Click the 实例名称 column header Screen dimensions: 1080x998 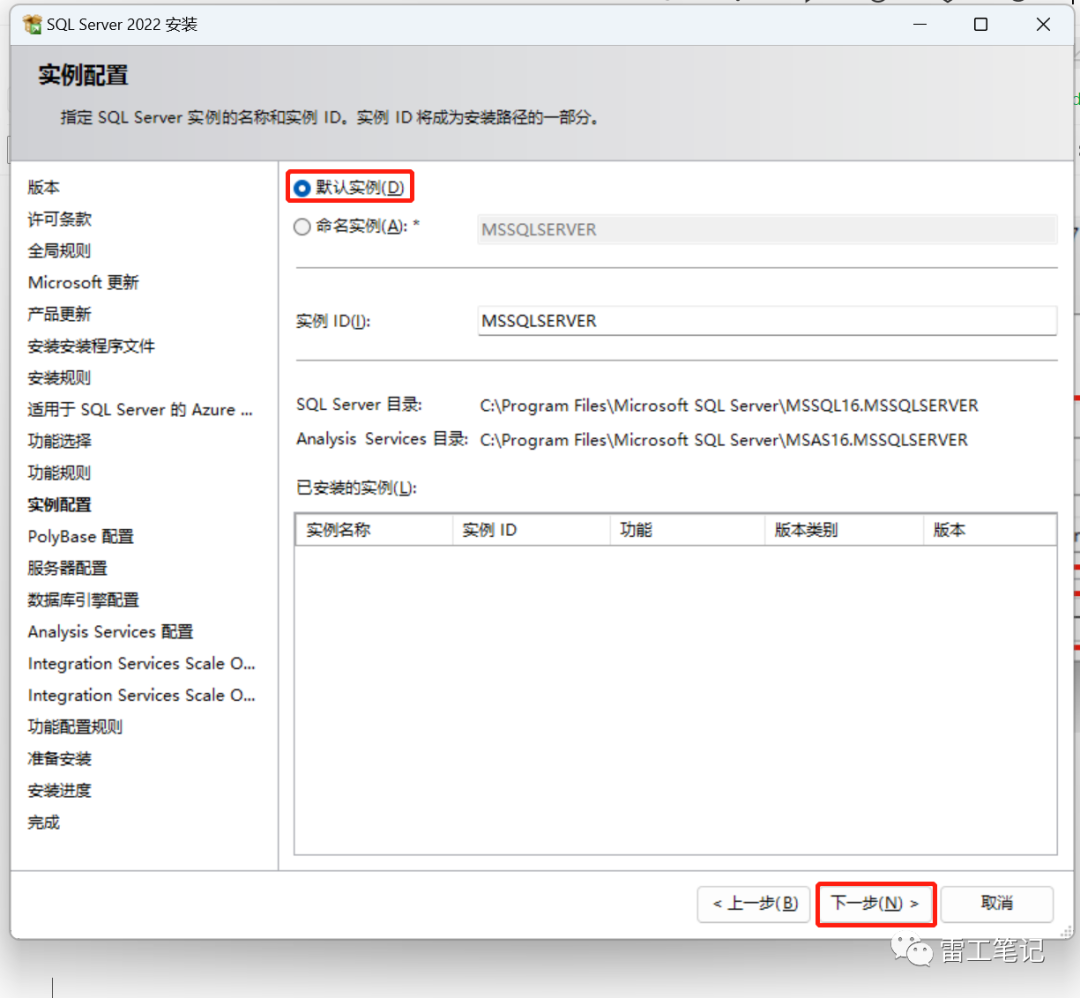pyautogui.click(x=374, y=530)
